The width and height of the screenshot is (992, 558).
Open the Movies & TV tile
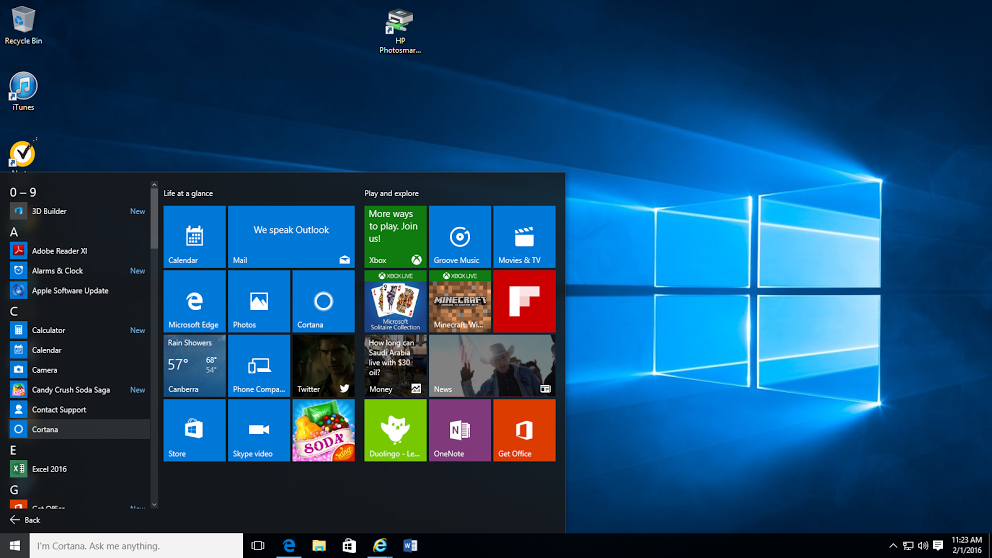coord(524,237)
